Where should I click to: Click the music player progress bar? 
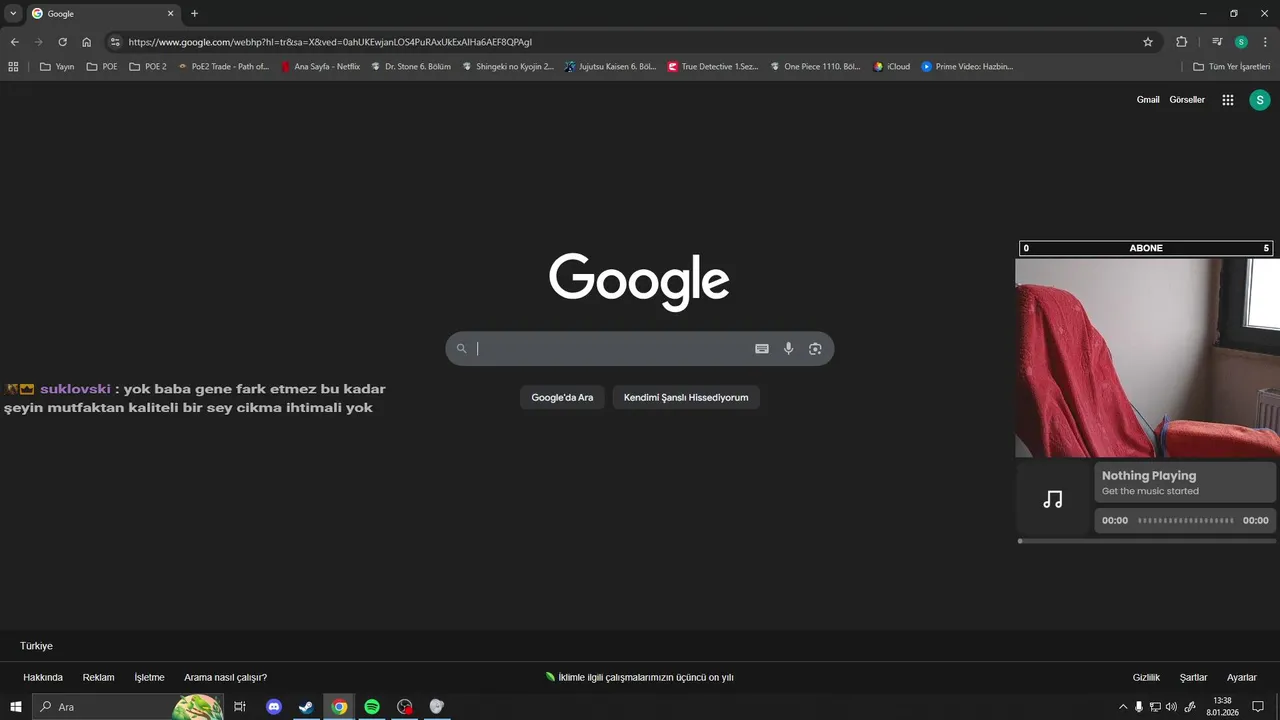point(1147,541)
